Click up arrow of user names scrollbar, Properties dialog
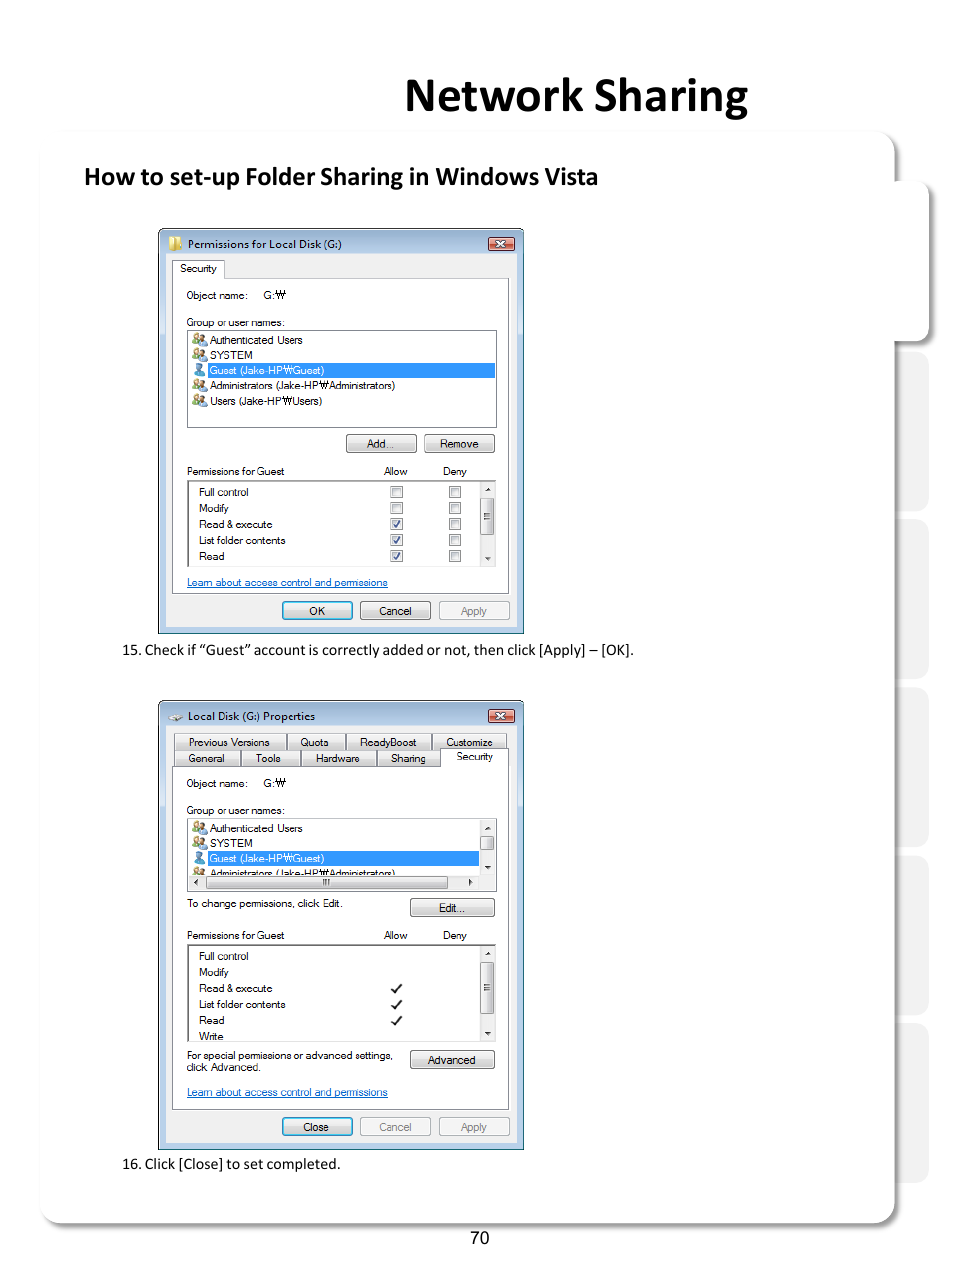This screenshot has height=1272, width=954. tap(488, 828)
